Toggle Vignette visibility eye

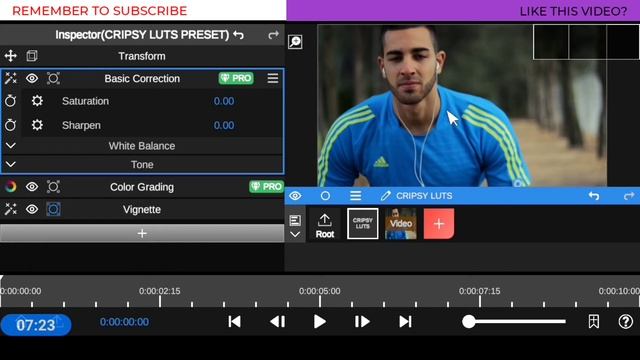click(x=32, y=209)
